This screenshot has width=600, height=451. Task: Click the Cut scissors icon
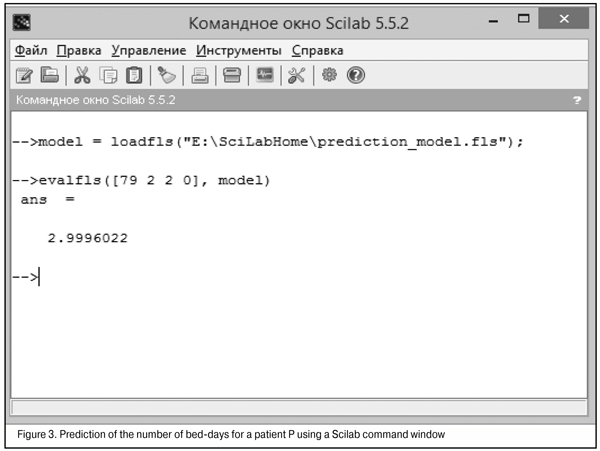82,76
